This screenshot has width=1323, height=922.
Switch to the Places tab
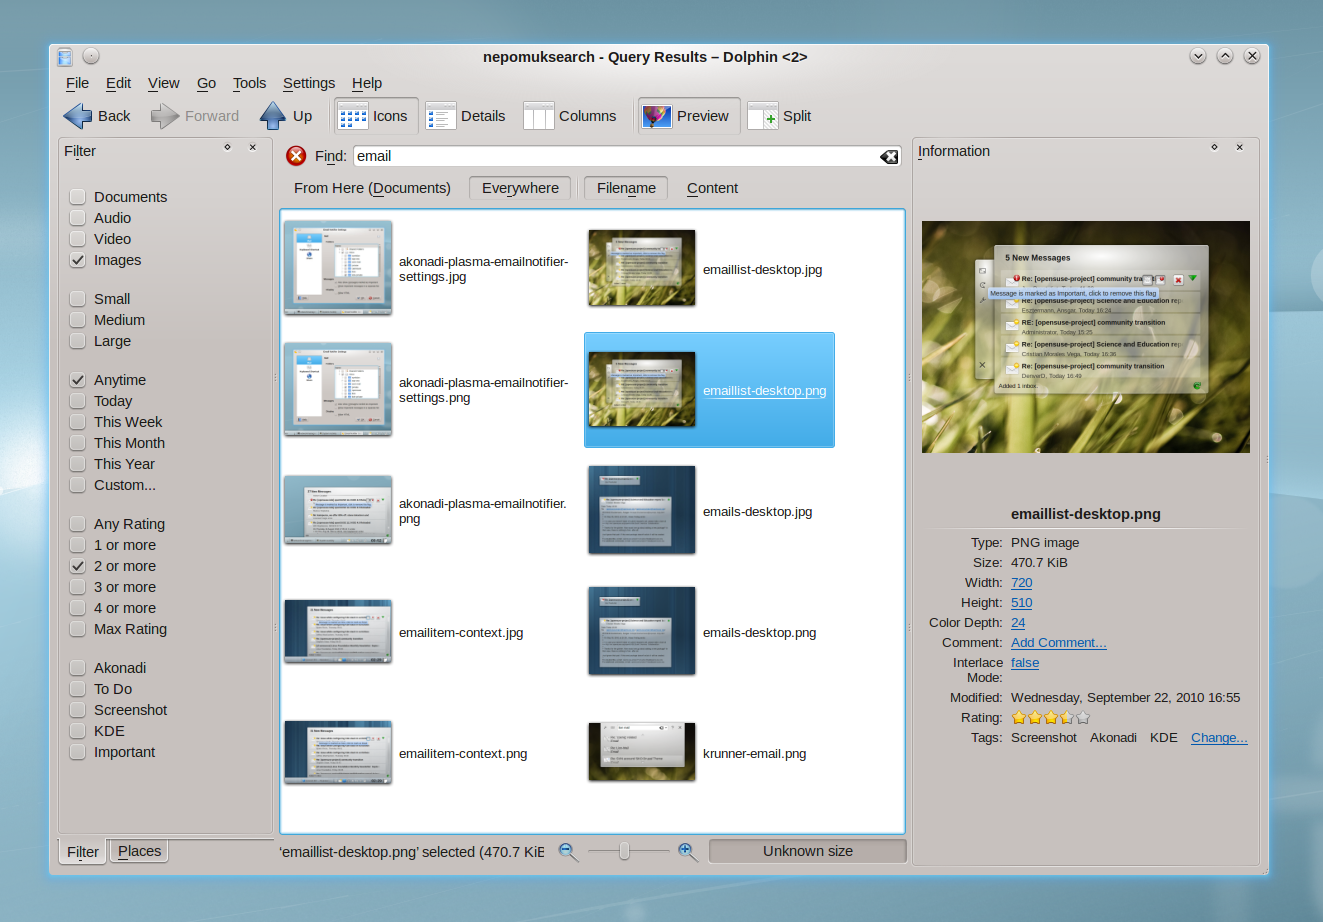[138, 851]
